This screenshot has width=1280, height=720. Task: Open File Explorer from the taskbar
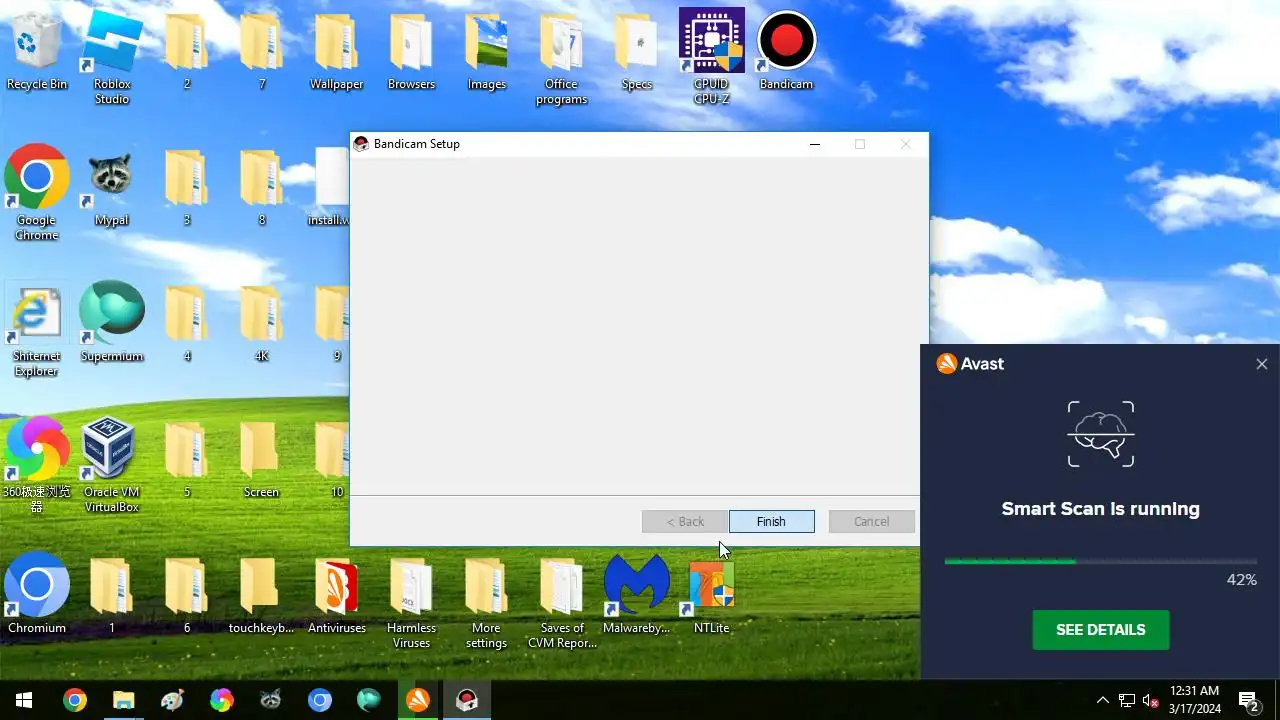coord(123,700)
